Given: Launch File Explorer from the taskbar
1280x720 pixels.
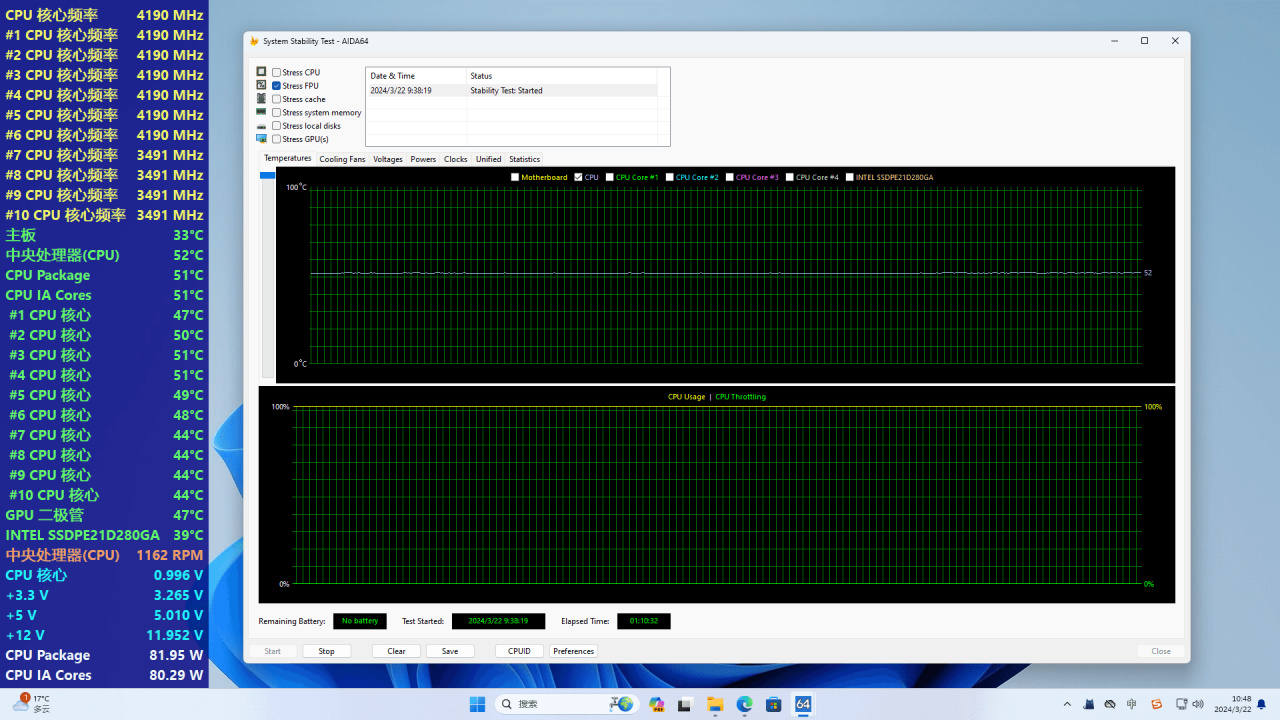Looking at the screenshot, I should coord(716,704).
